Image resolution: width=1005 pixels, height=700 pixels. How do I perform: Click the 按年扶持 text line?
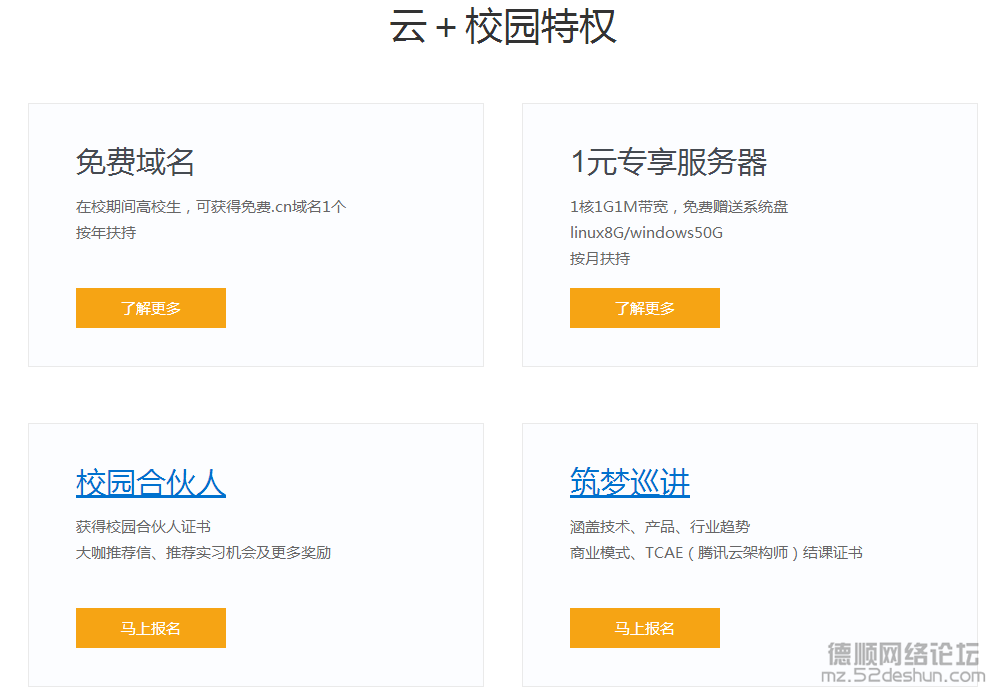(106, 233)
